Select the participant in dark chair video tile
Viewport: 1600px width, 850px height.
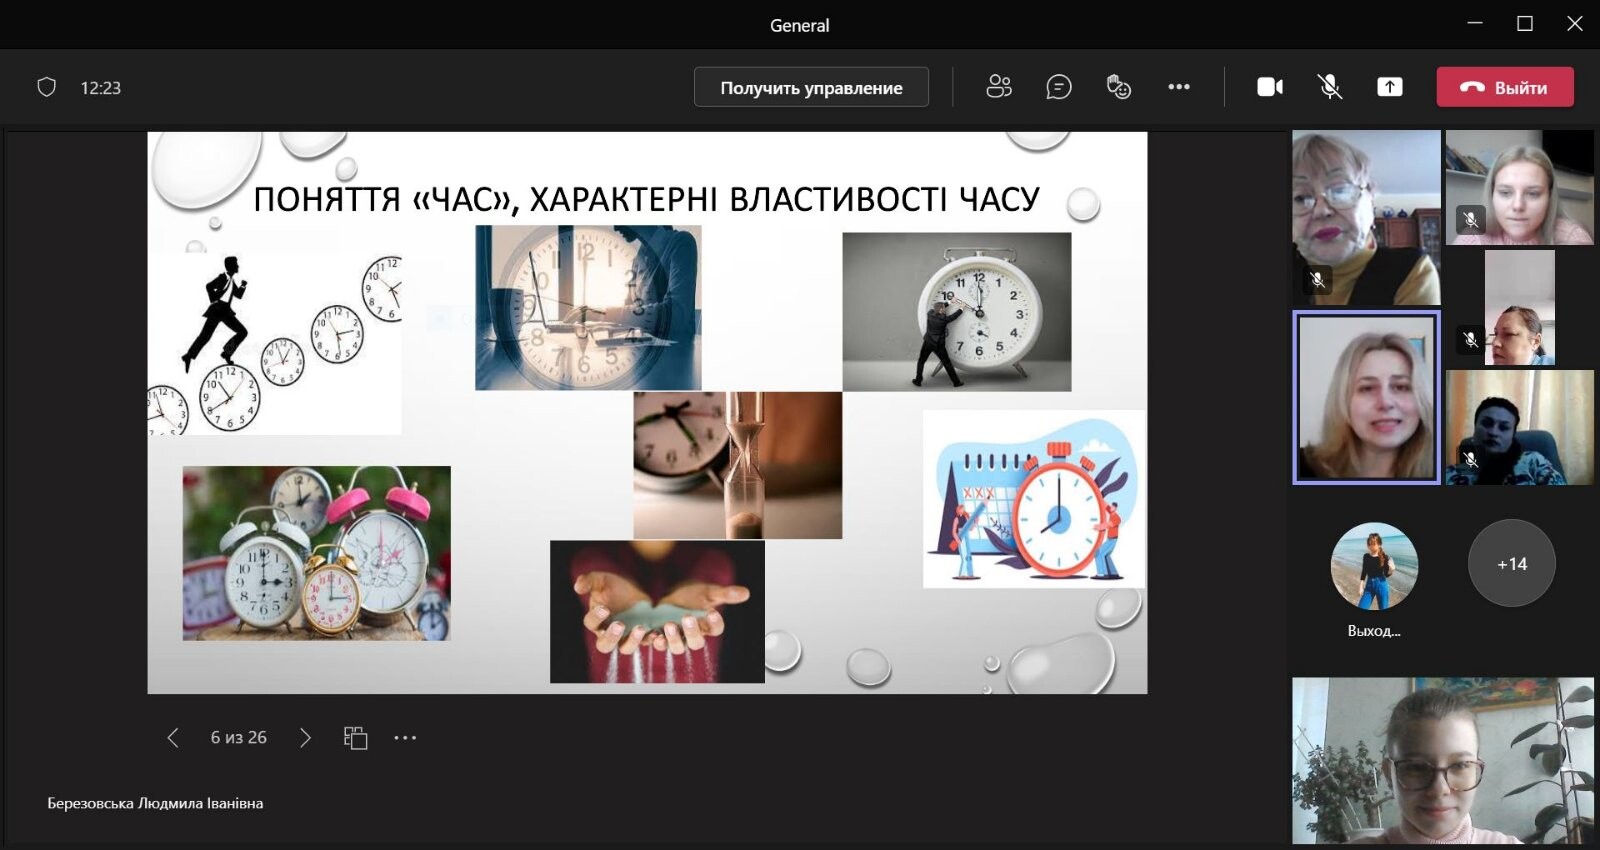click(1519, 427)
